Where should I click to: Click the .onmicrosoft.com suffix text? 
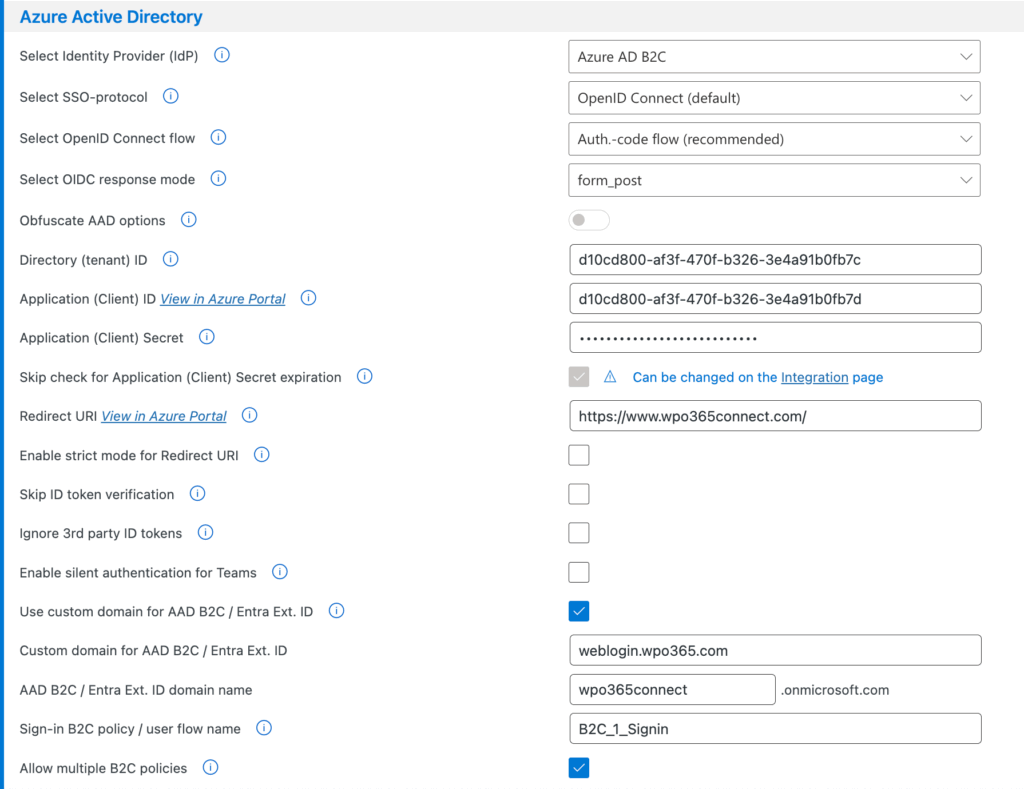(x=835, y=690)
